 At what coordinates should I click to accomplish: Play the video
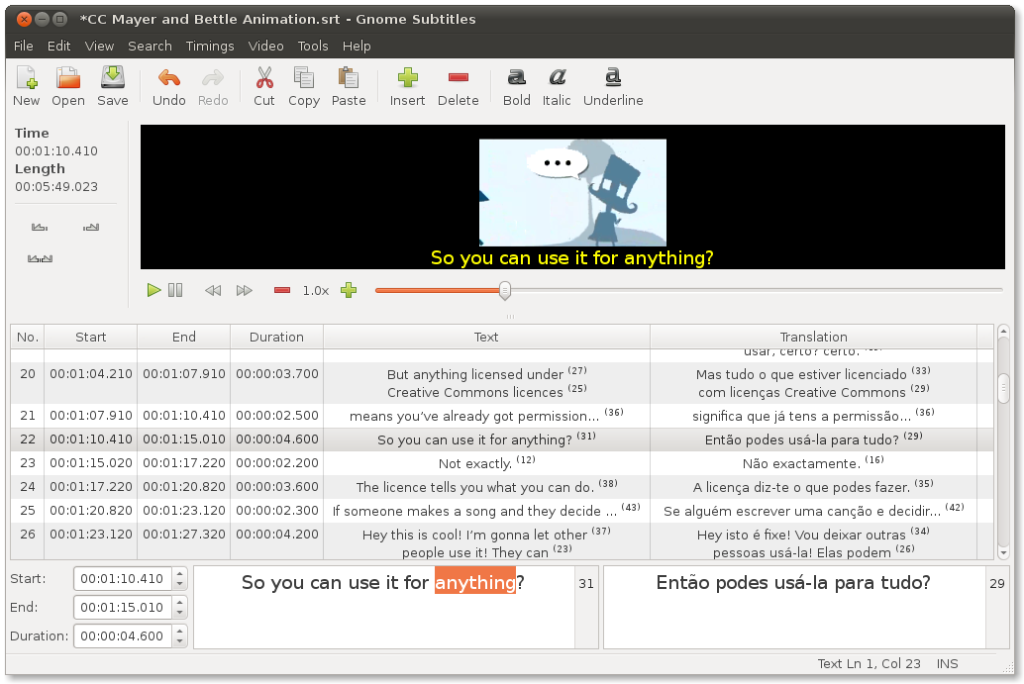point(154,290)
